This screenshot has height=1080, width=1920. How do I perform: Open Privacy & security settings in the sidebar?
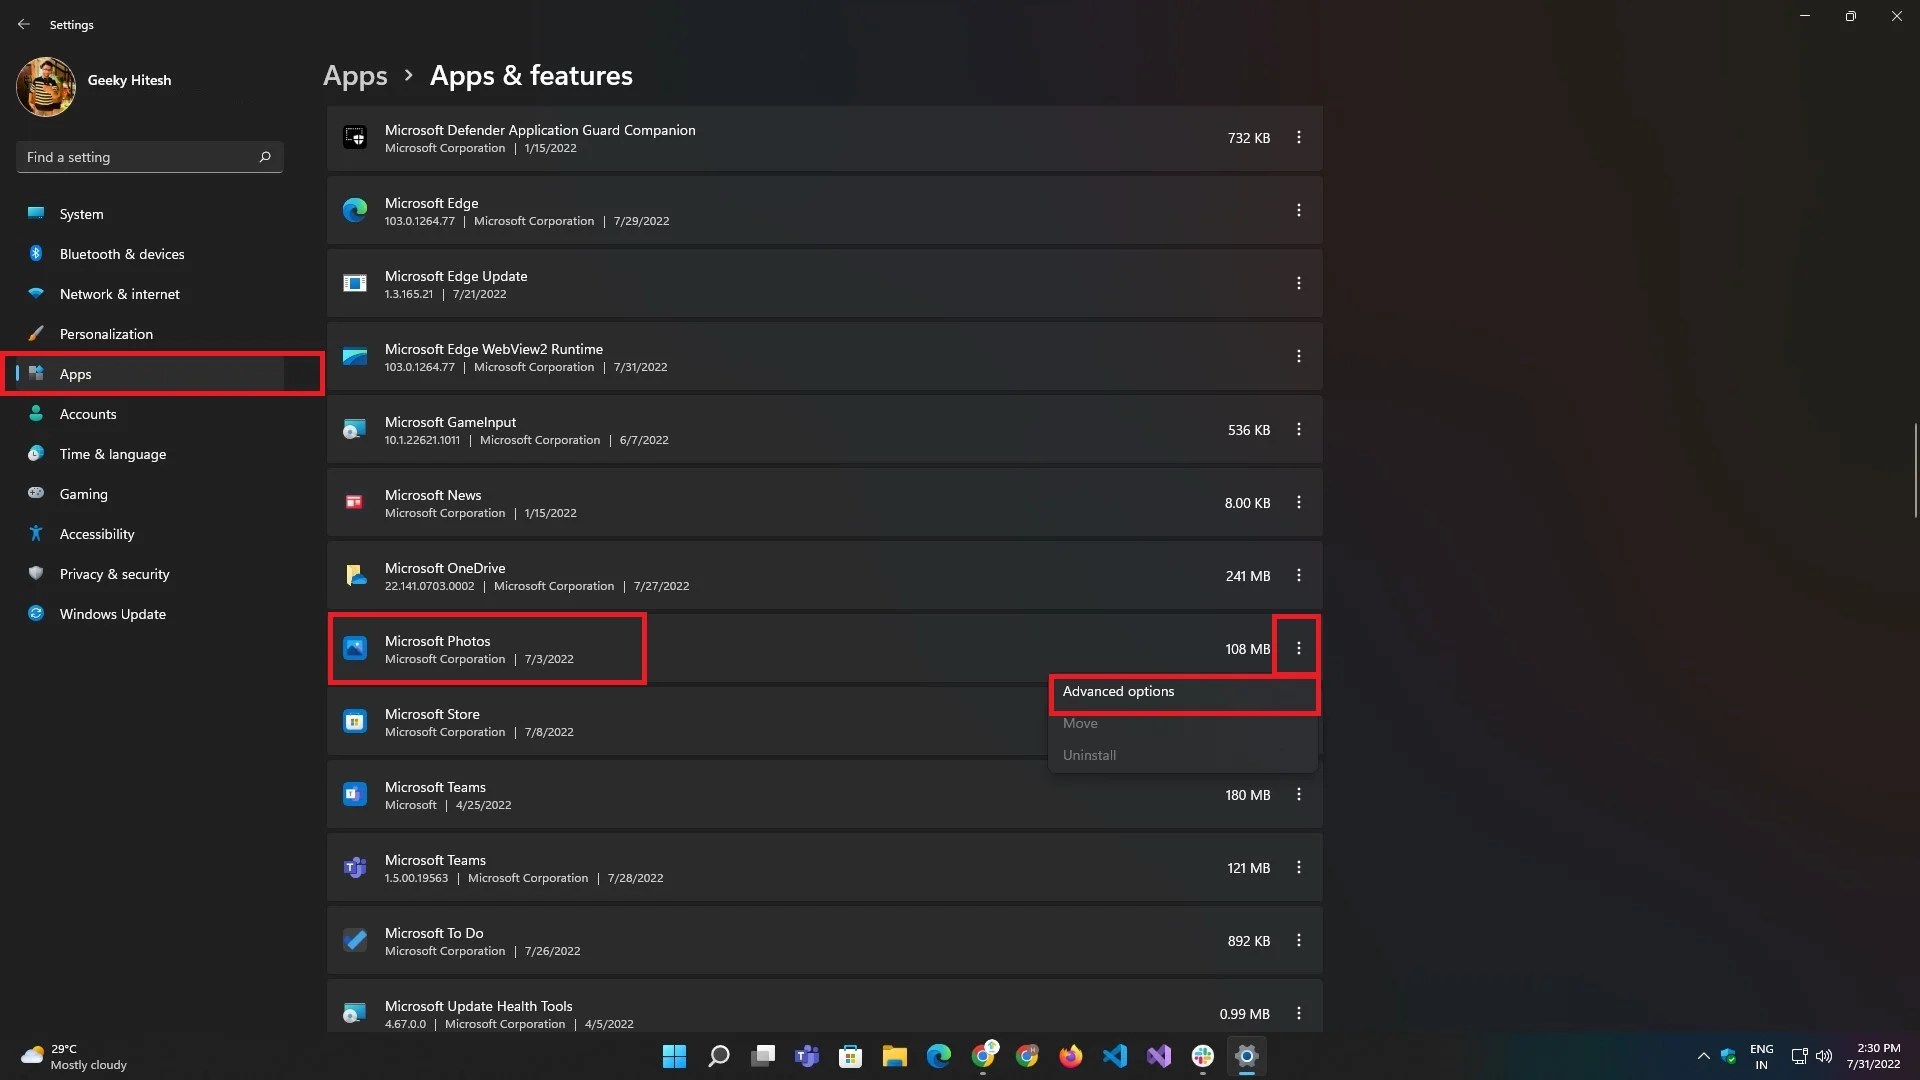113,573
